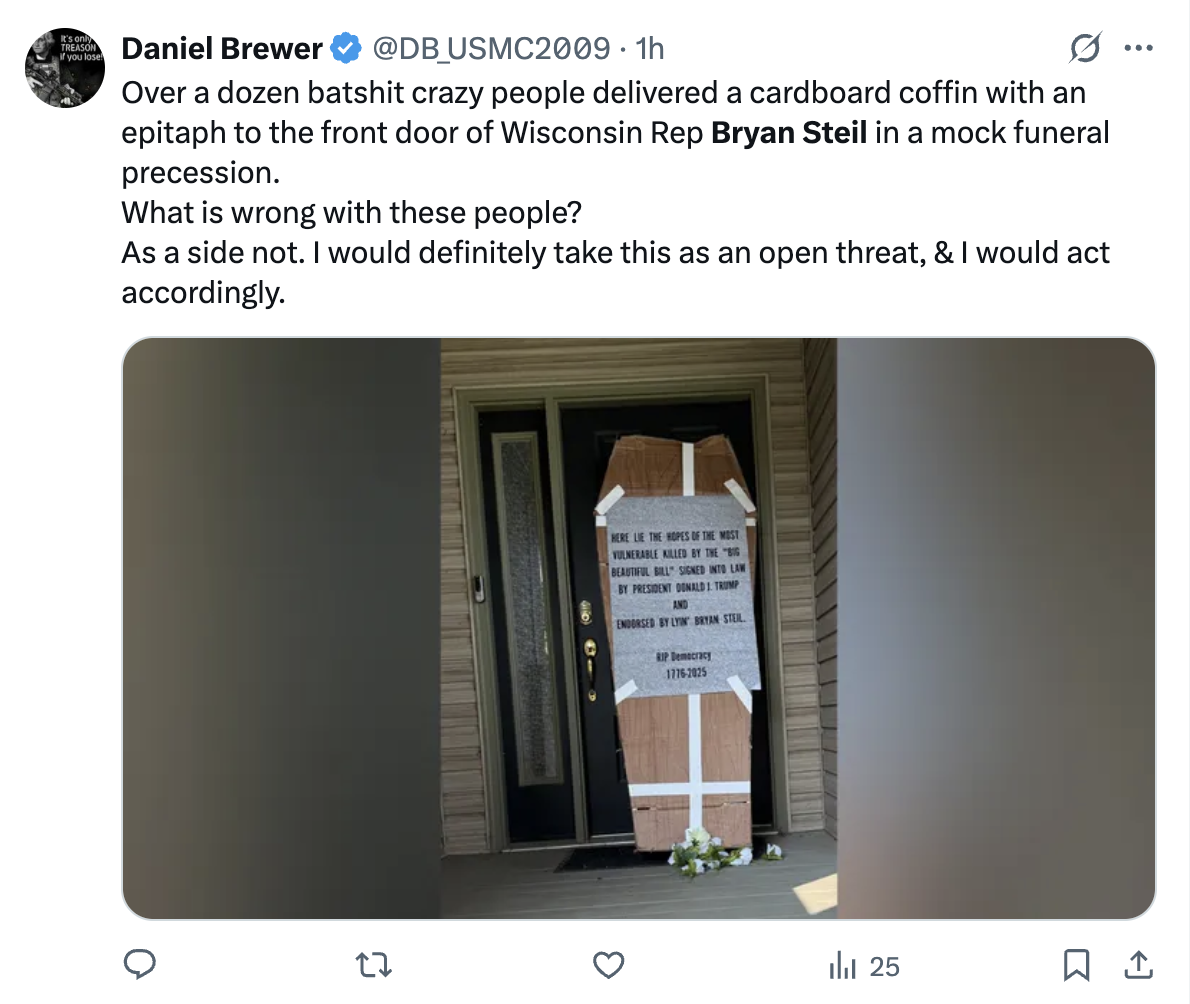The height and width of the screenshot is (1004, 1190).
Task: Bookmark this post
Action: pos(1076,965)
